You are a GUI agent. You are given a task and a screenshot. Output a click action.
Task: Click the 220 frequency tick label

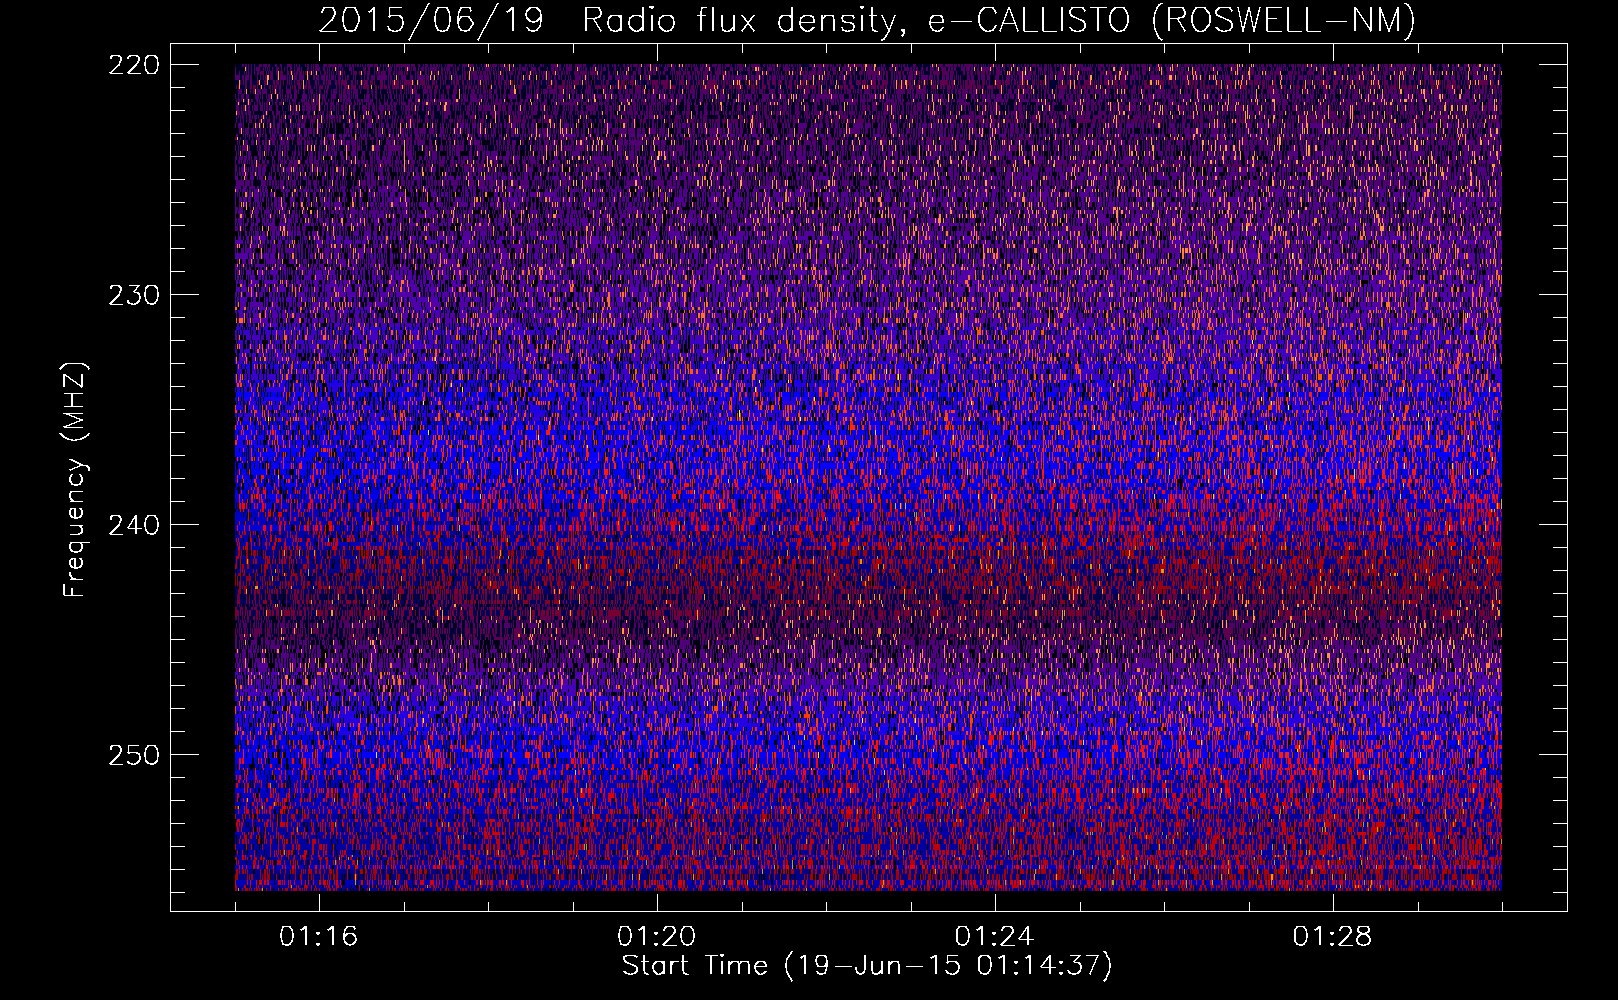click(133, 65)
